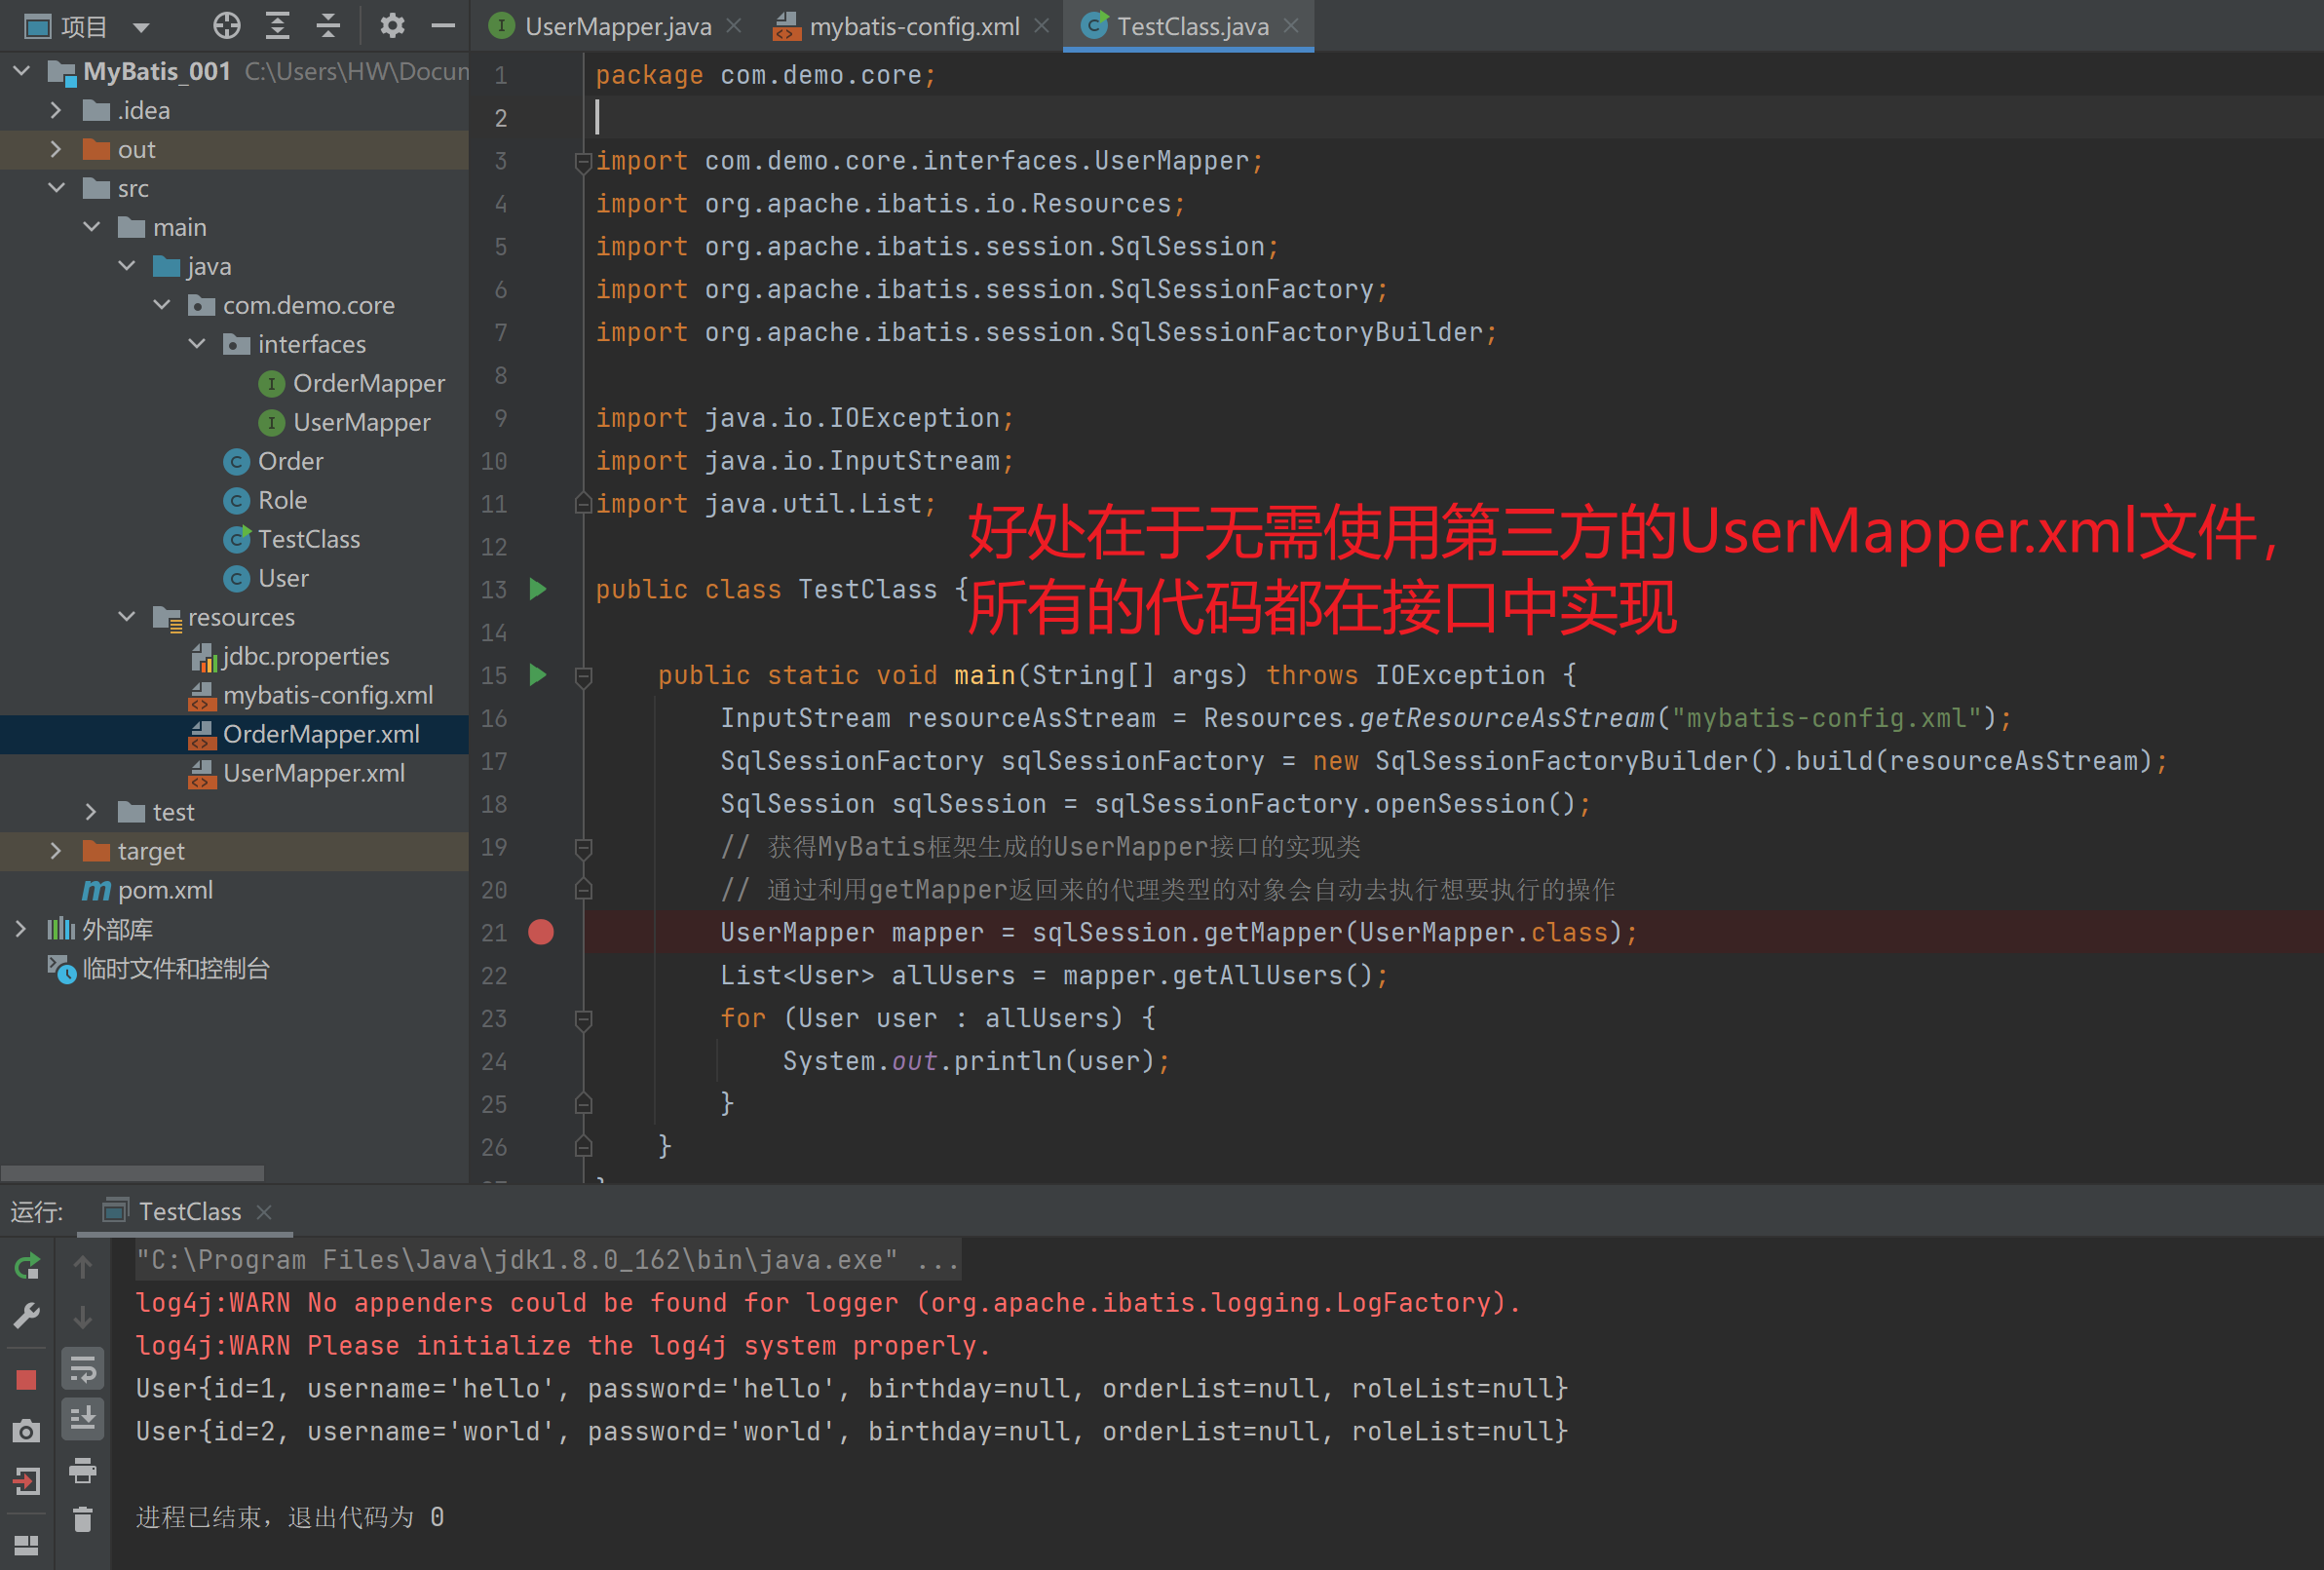Click the project panel horizontal scrollbar
The image size is (2324, 1570).
pos(133,1173)
